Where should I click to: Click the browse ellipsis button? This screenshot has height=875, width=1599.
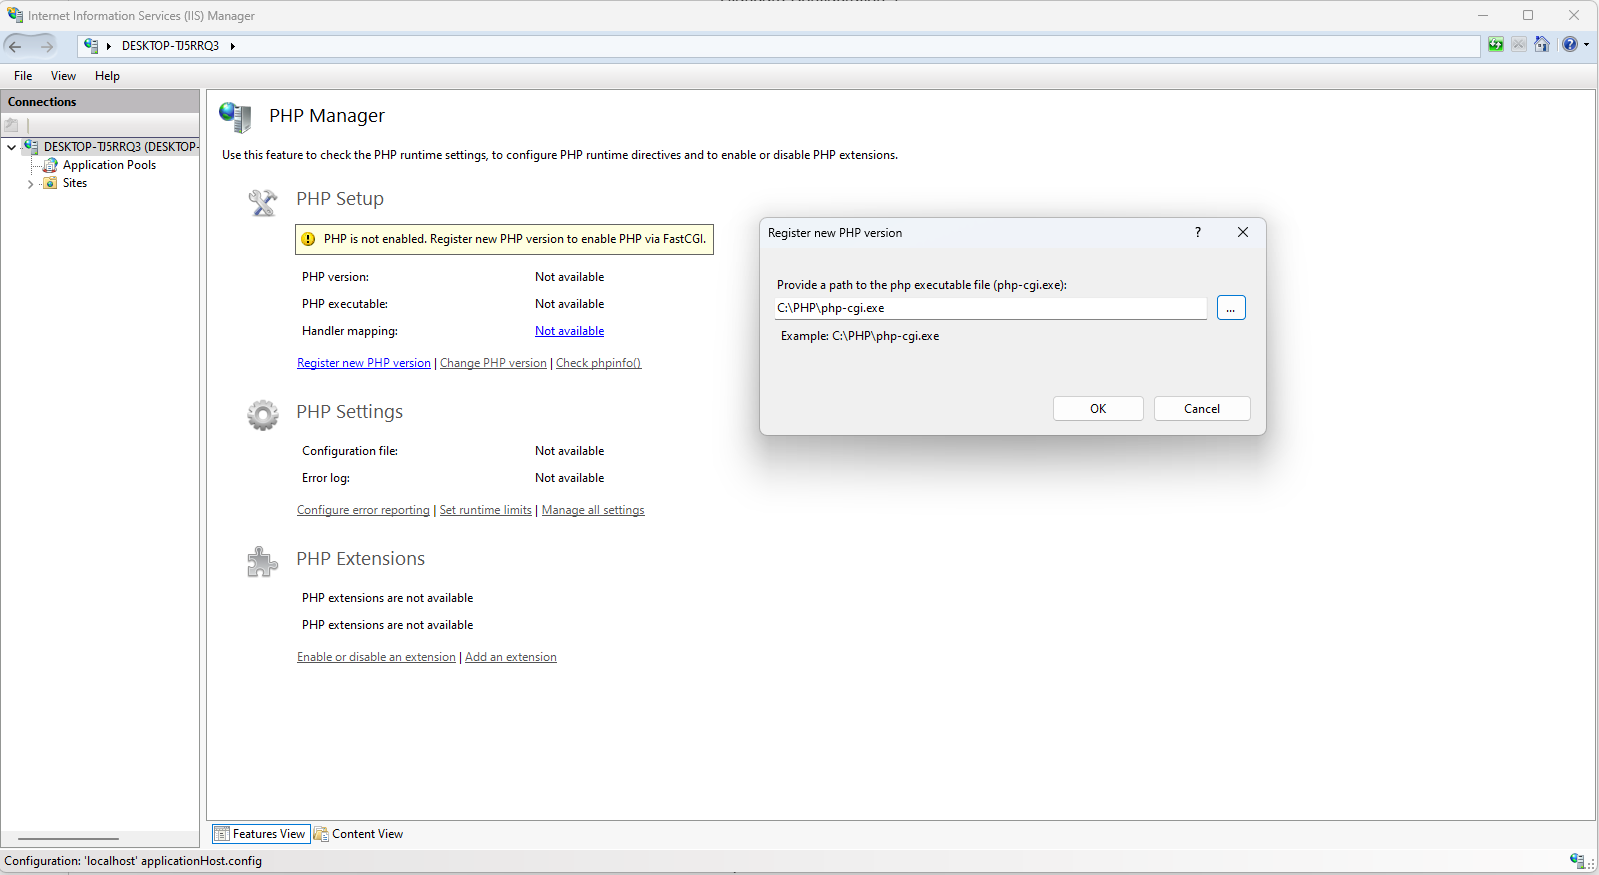(x=1231, y=308)
